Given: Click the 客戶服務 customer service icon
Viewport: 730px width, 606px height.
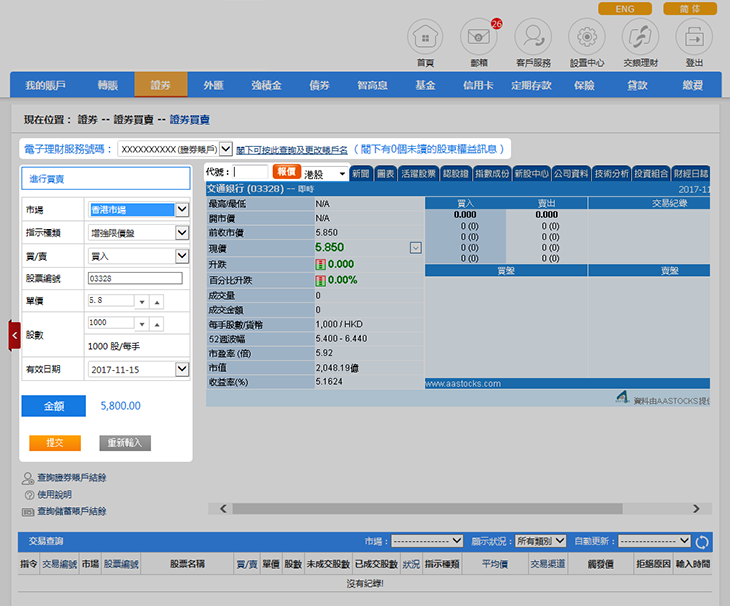Looking at the screenshot, I should pyautogui.click(x=532, y=38).
